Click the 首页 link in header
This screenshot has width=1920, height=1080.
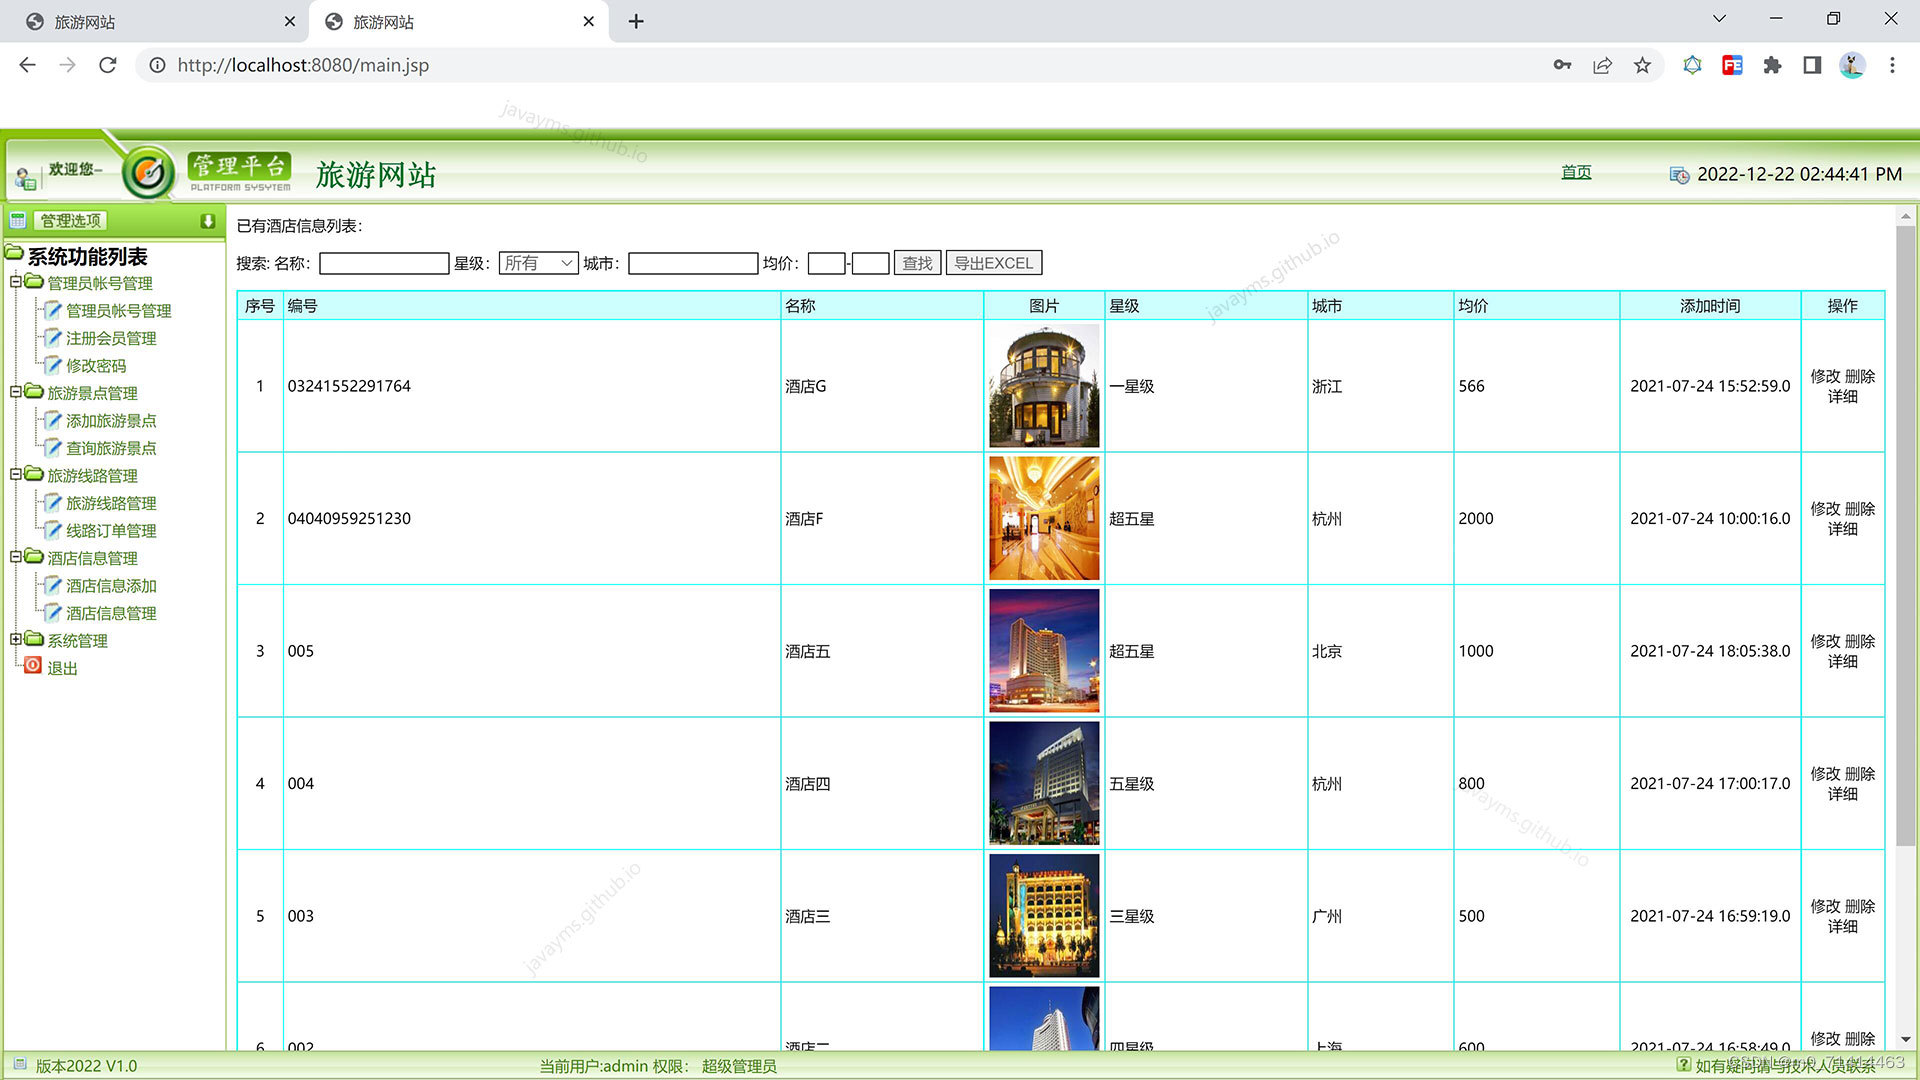(1576, 172)
